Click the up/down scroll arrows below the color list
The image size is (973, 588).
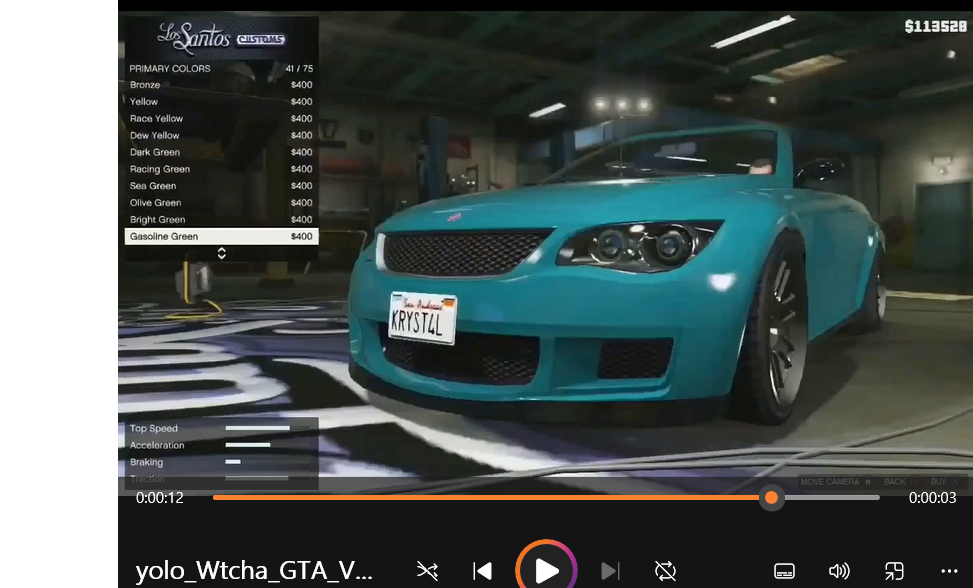pyautogui.click(x=222, y=253)
